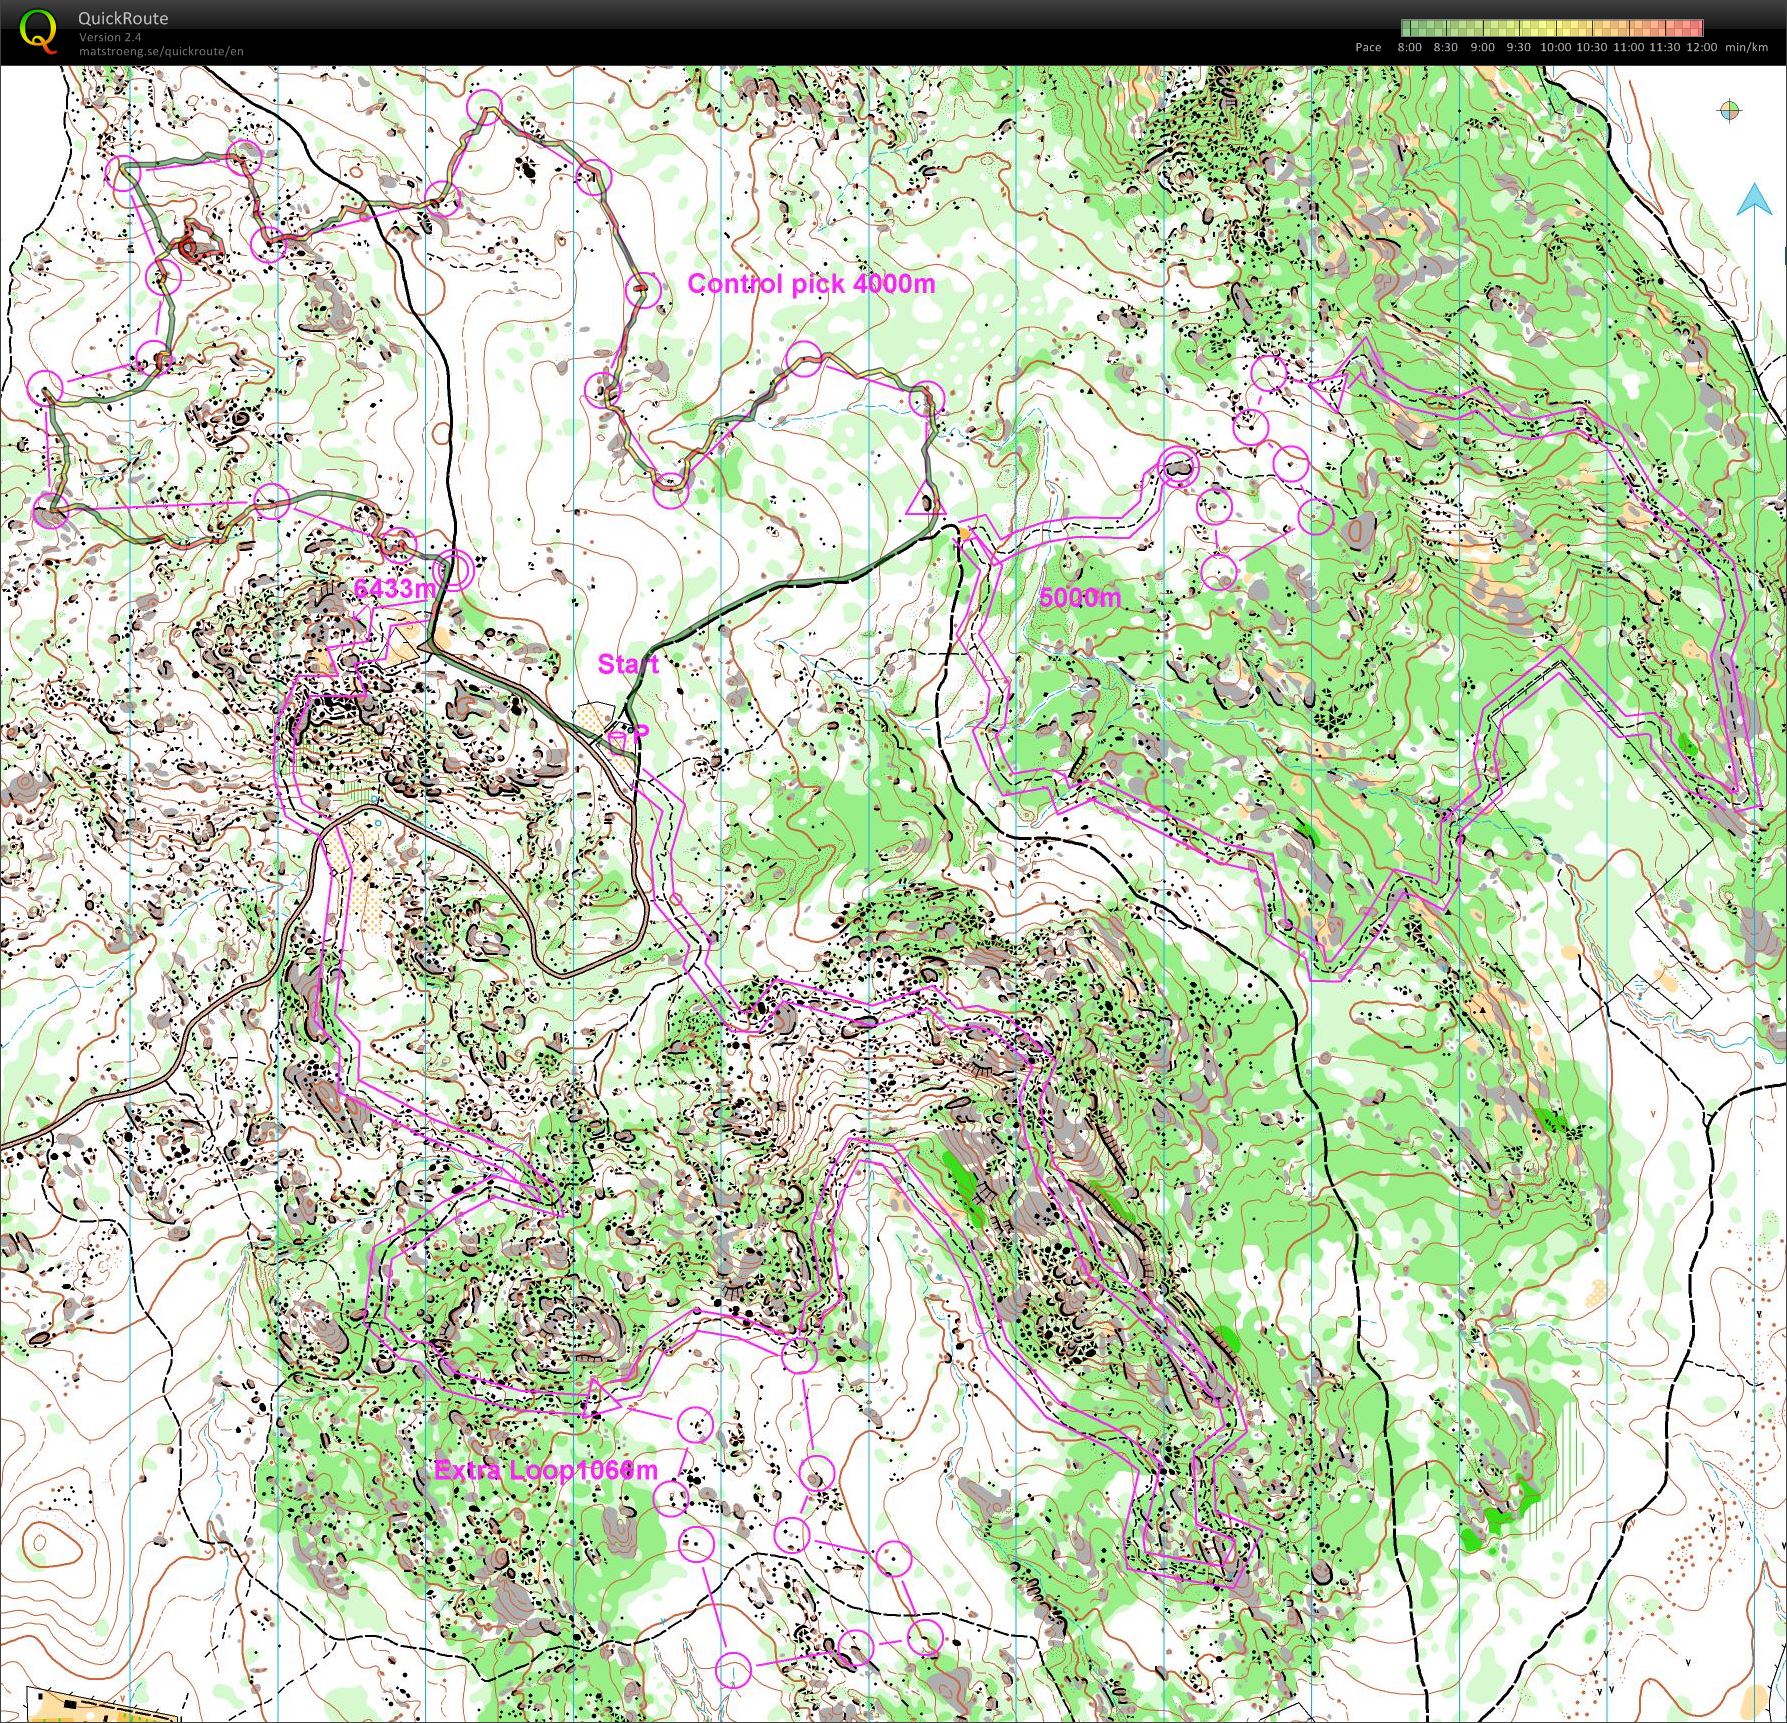The width and height of the screenshot is (1787, 1723).
Task: Click the 'Control pick 4000m' label
Action: click(811, 284)
